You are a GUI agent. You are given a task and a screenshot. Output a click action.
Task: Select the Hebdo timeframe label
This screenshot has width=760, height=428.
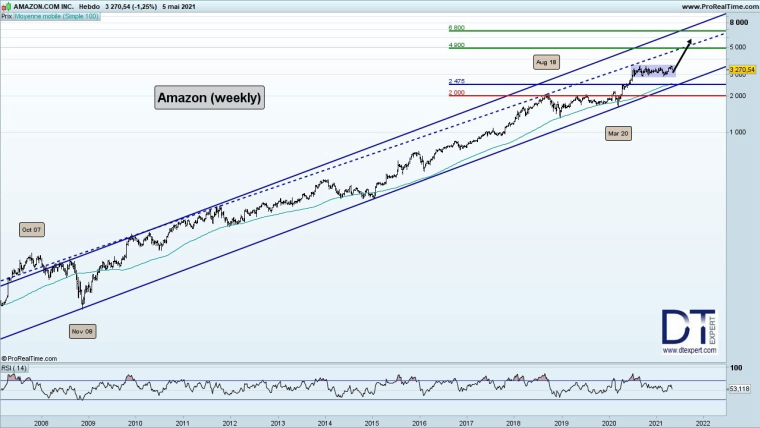[89, 7]
